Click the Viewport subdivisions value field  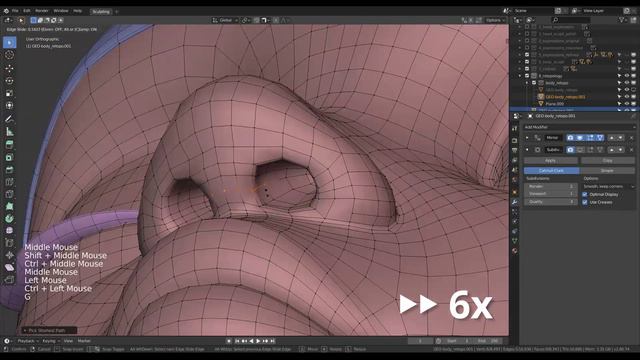click(x=550, y=194)
